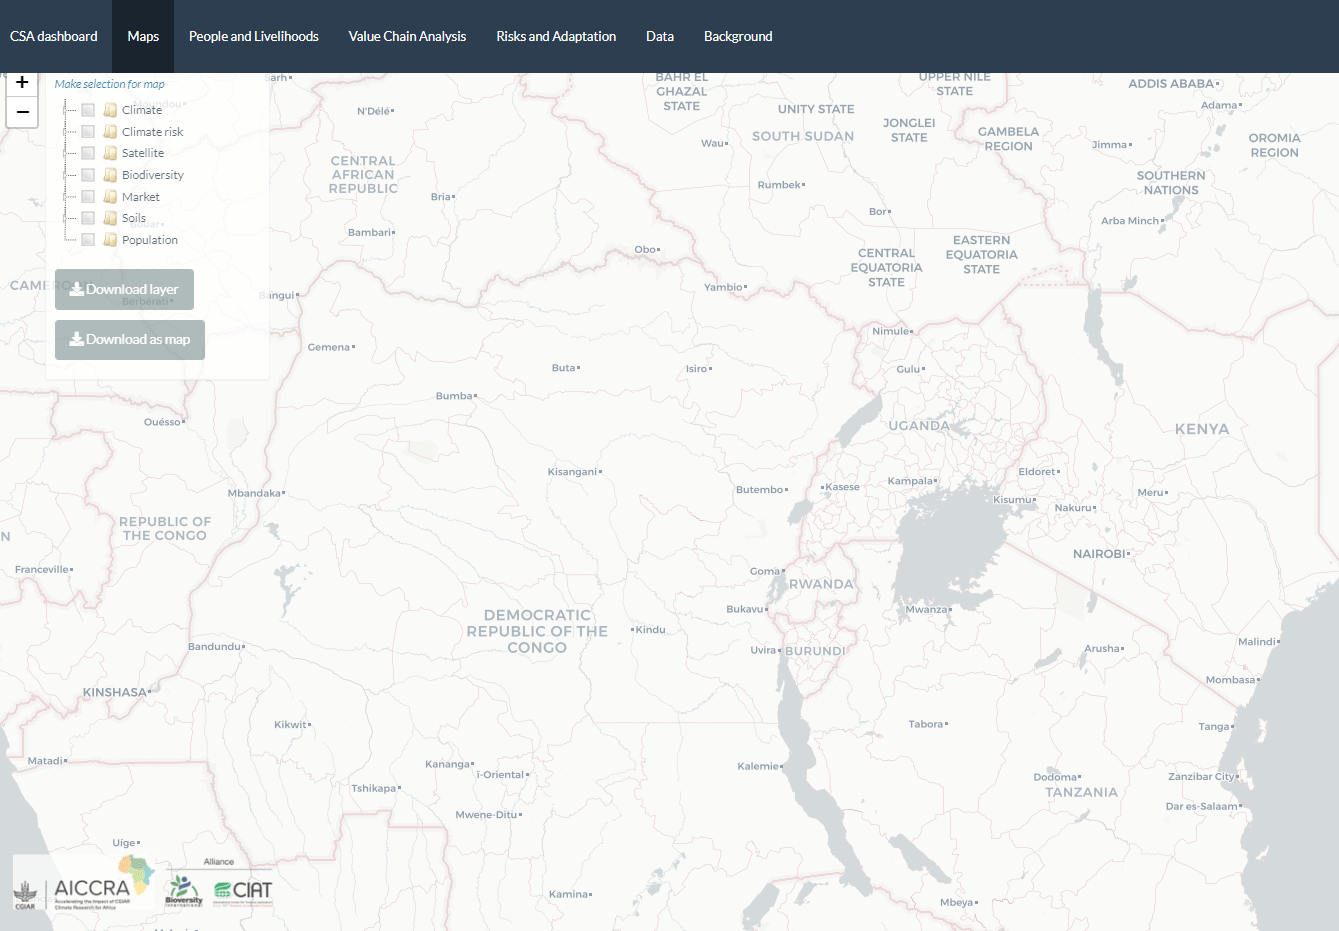Open the Risks and Adaptation page

click(x=555, y=36)
